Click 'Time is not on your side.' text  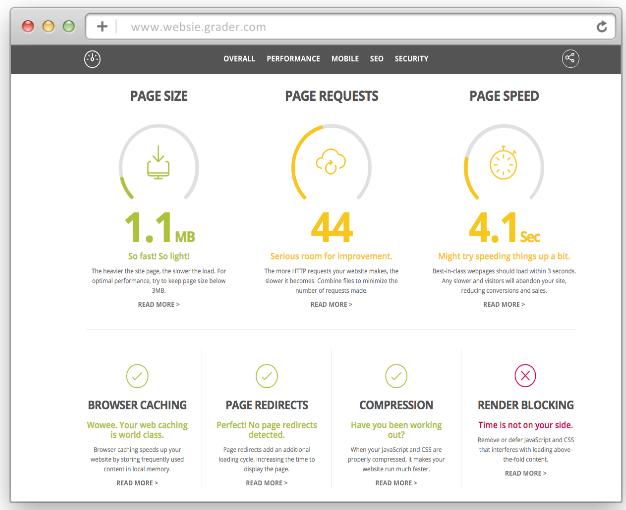click(525, 425)
